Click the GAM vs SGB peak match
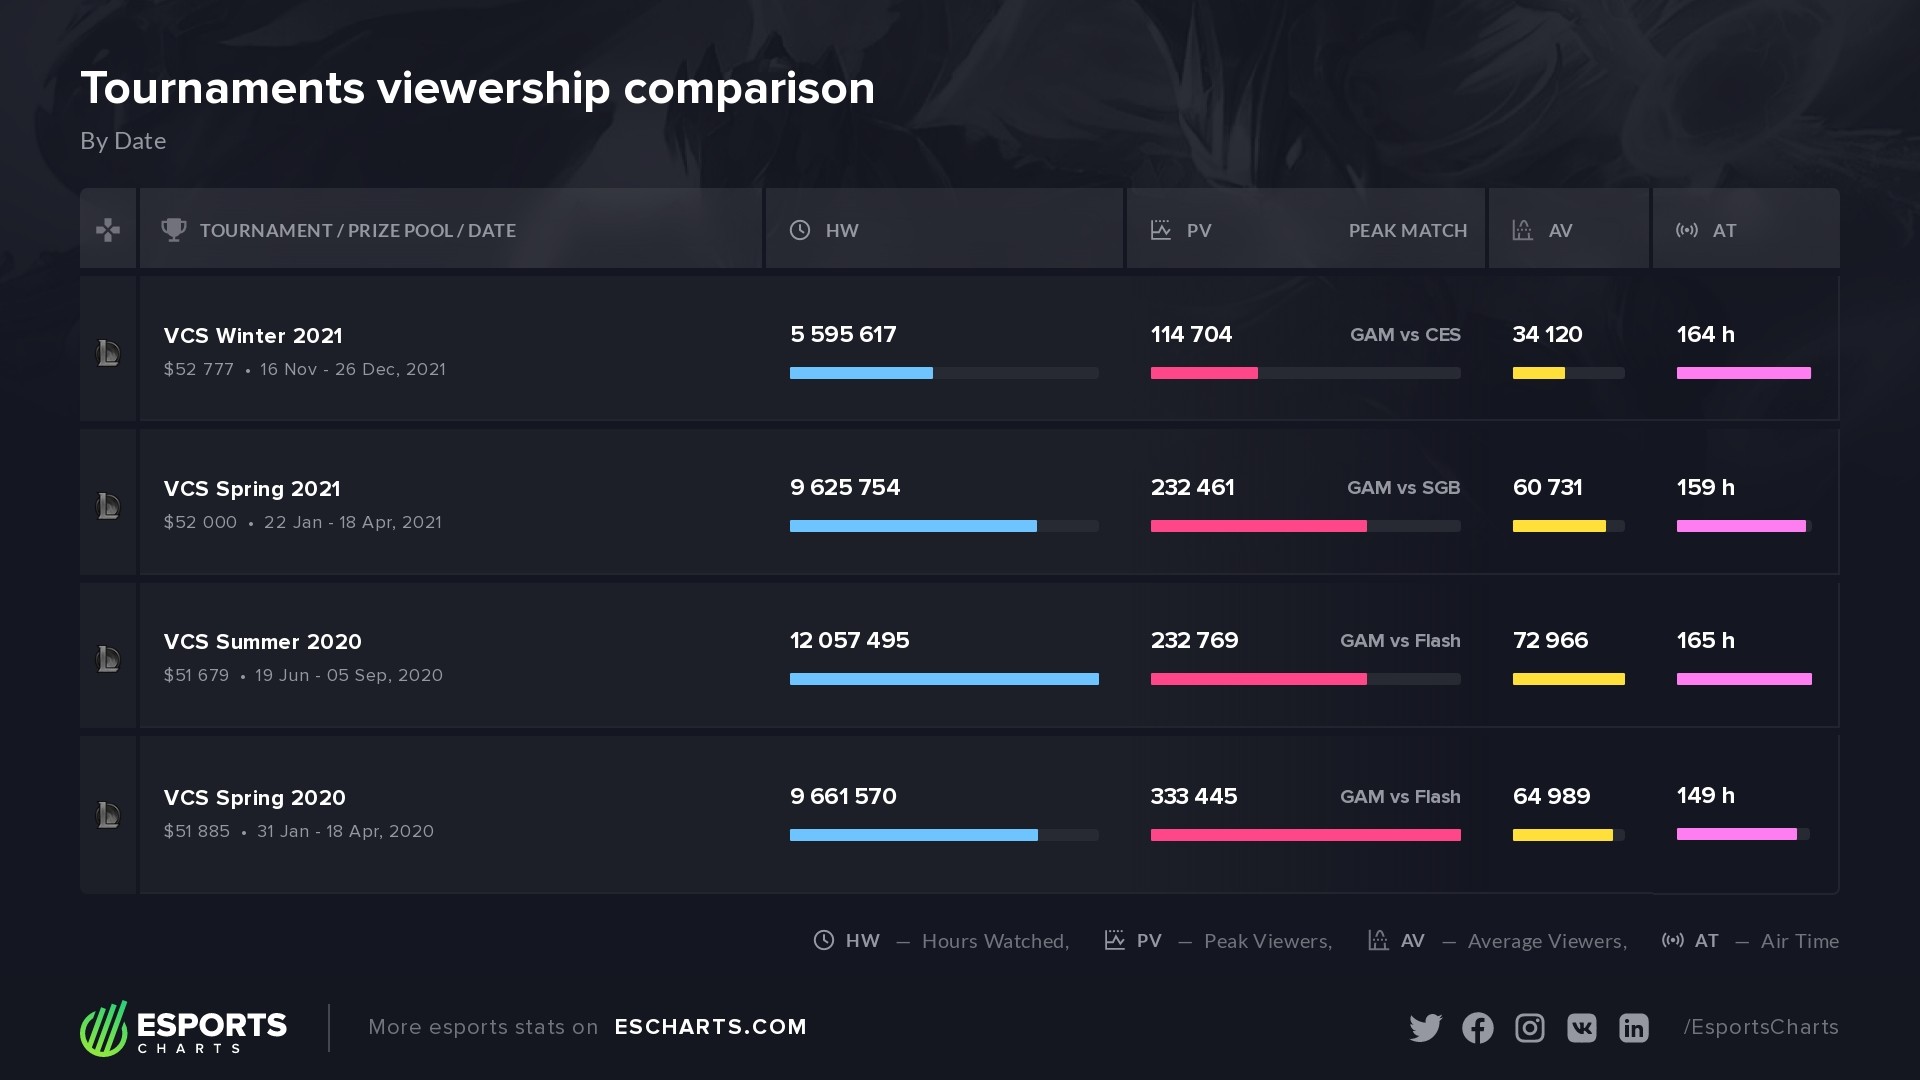1920x1080 pixels. [1403, 488]
